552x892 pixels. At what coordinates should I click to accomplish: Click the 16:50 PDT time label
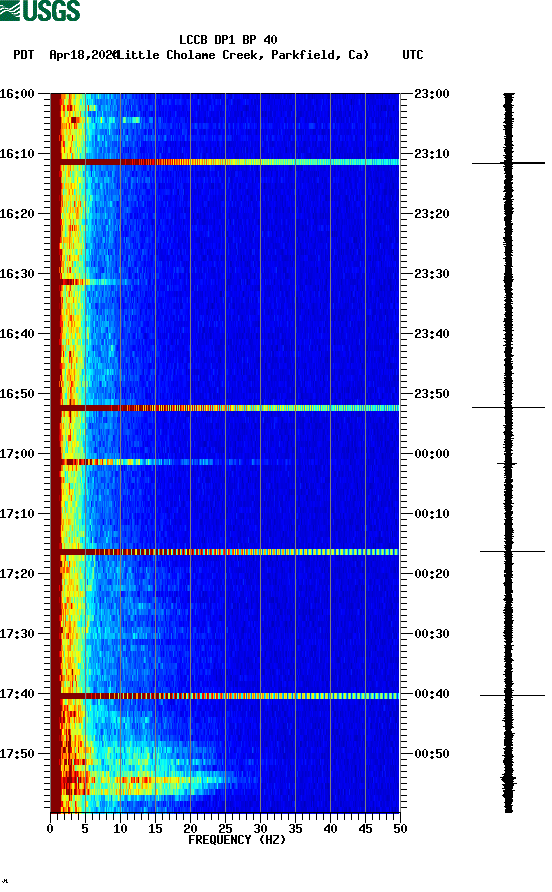[17, 394]
